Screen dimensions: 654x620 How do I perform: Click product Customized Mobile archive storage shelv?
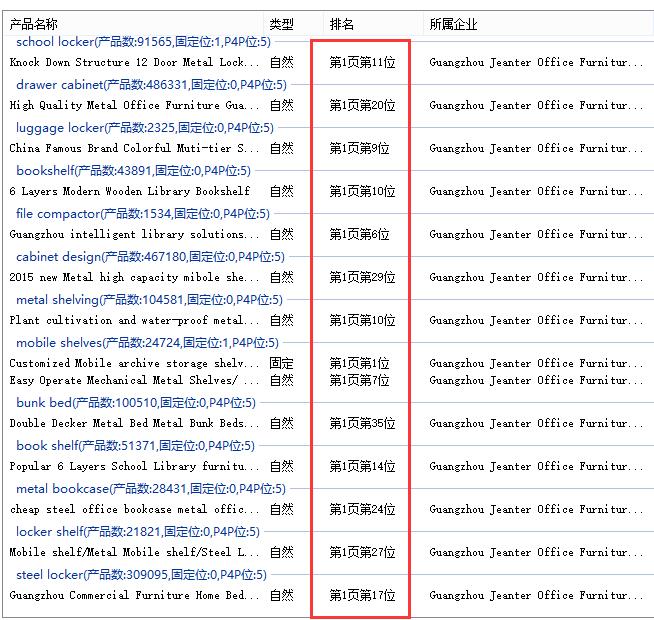coord(134,363)
